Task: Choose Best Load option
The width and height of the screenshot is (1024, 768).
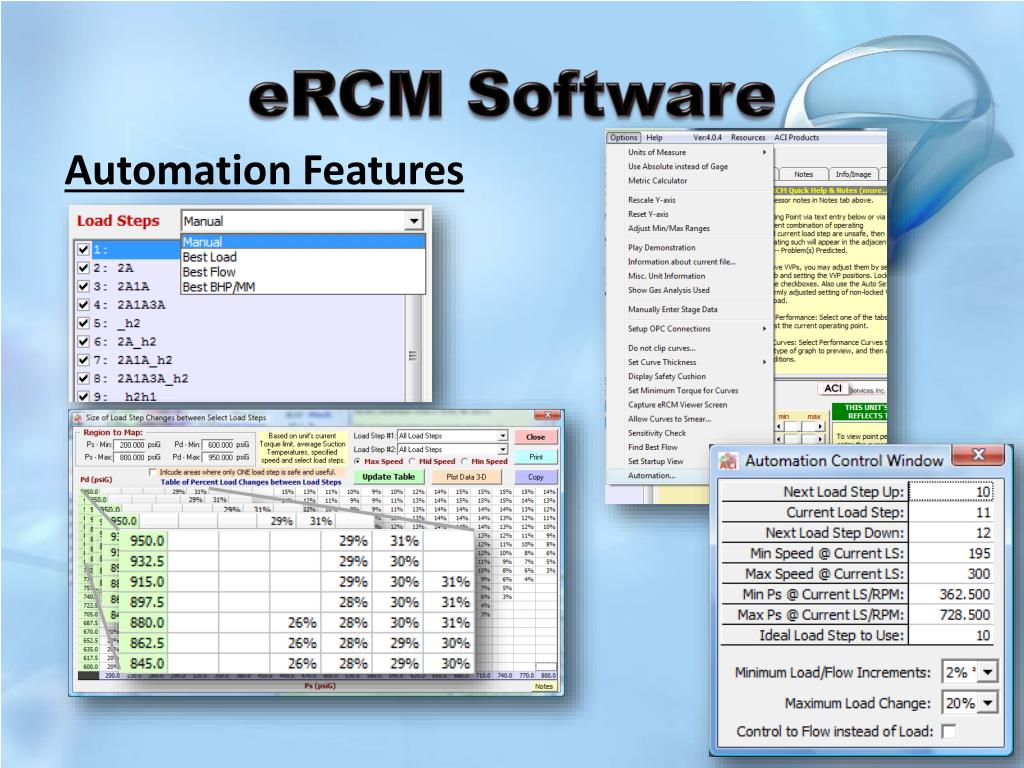Action: pos(303,257)
